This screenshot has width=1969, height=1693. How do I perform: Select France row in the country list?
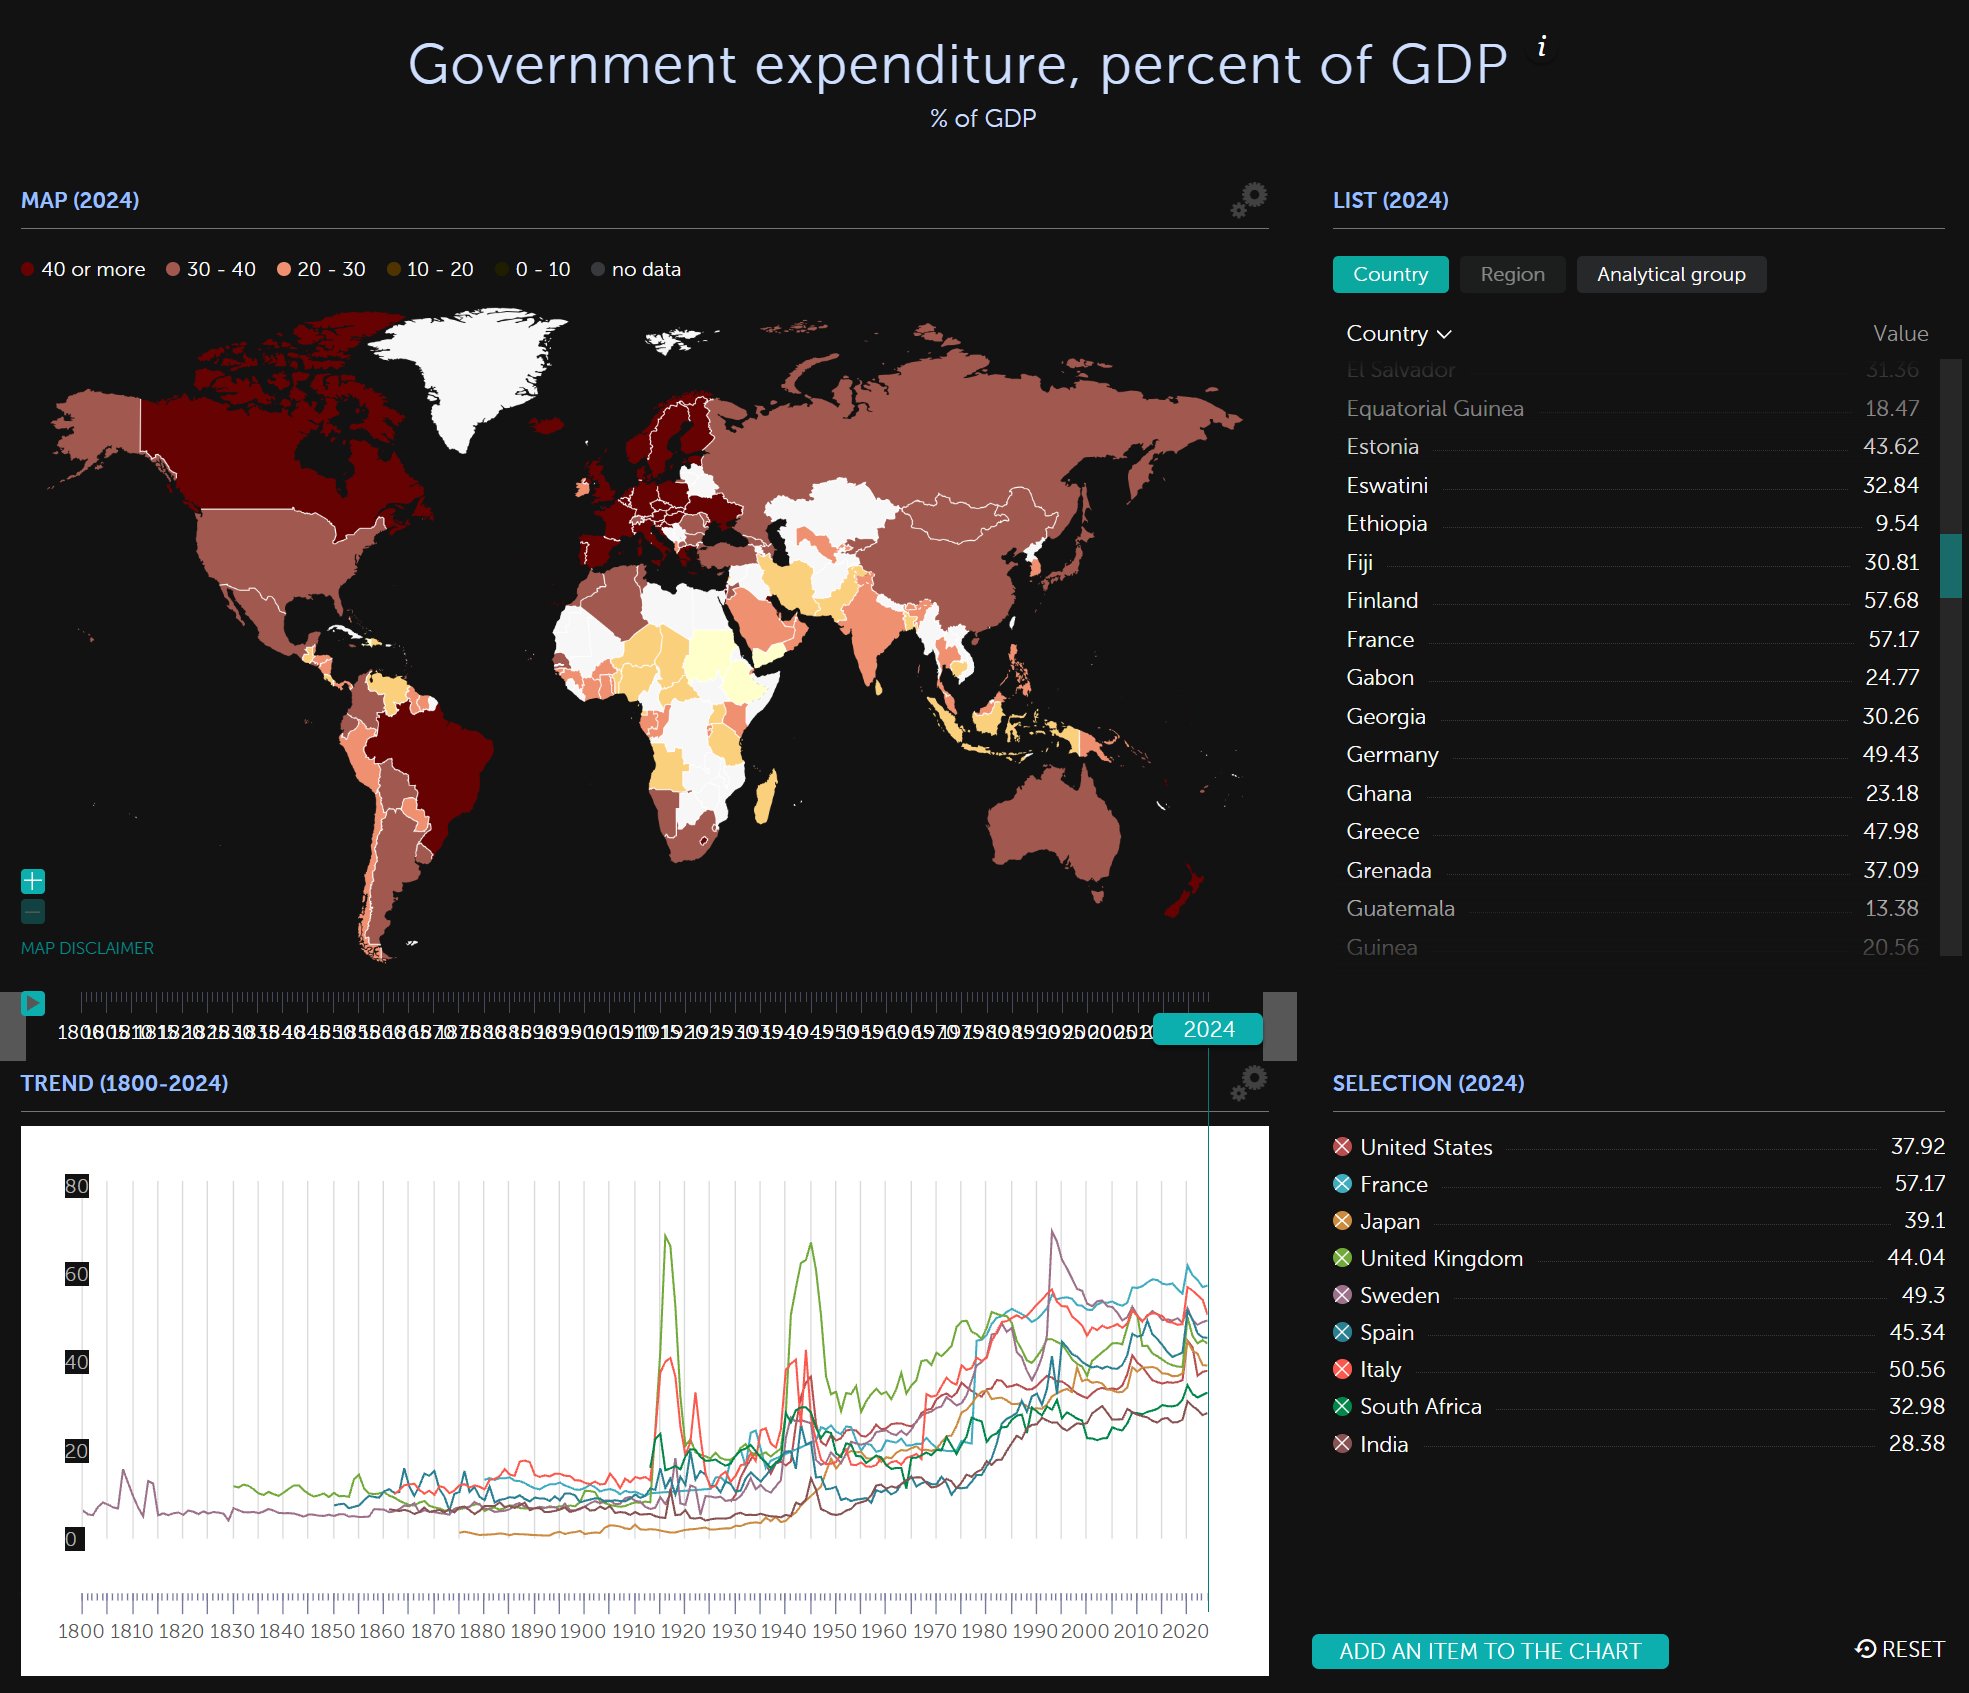pos(1632,639)
